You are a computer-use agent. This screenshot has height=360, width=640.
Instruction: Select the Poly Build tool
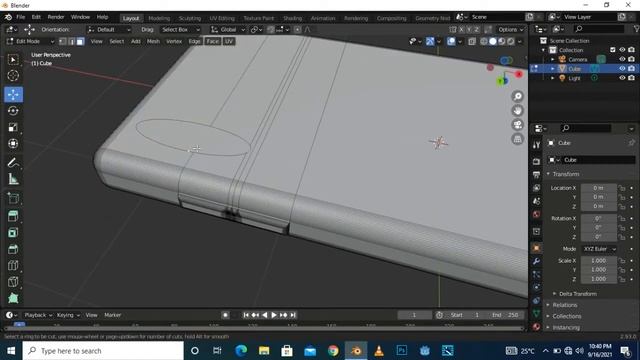coord(13,298)
